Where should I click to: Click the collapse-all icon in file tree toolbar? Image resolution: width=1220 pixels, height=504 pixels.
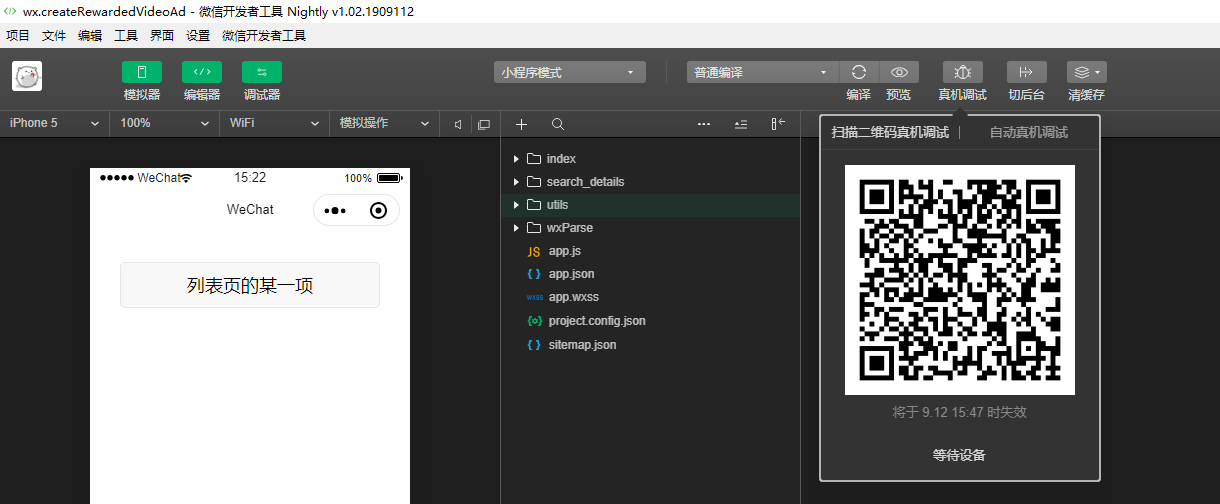coord(741,124)
